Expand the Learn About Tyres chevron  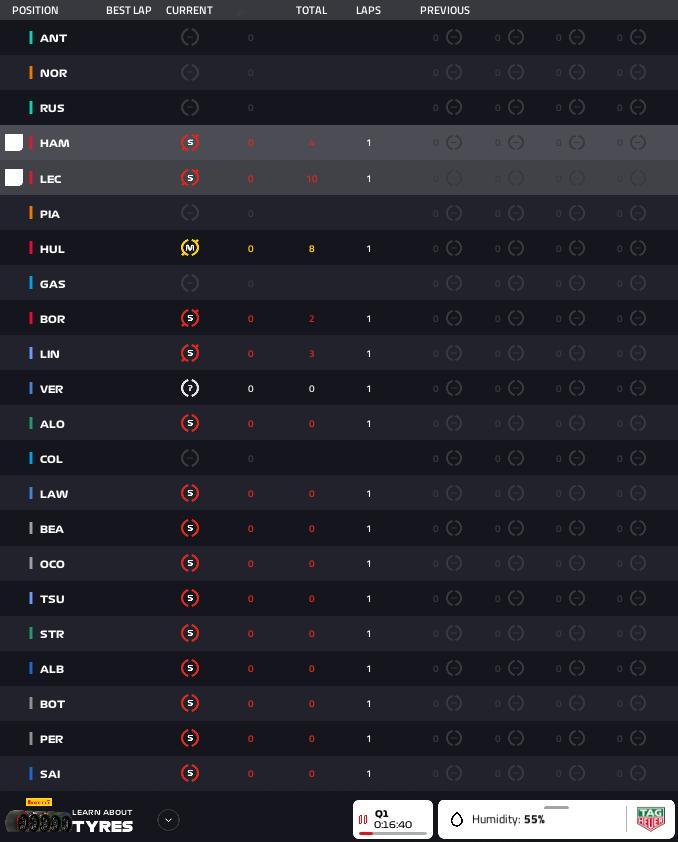coord(168,820)
